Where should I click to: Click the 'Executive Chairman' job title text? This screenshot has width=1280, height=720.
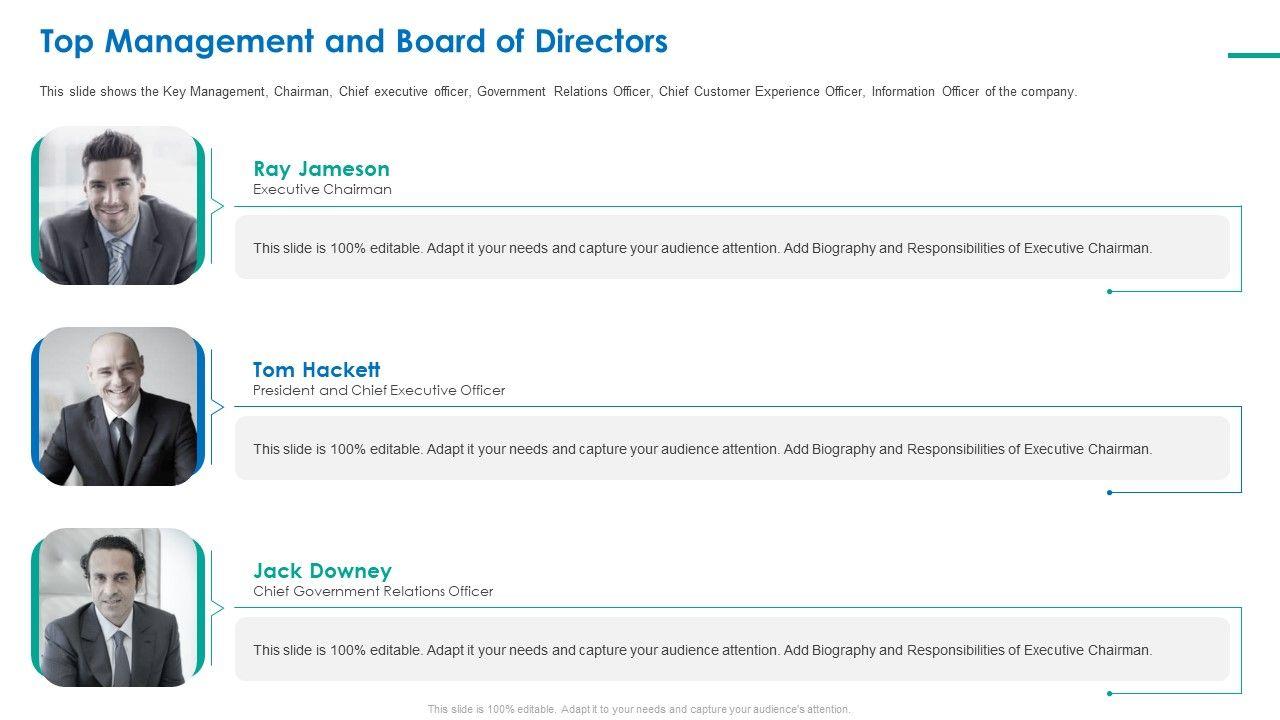pos(322,190)
